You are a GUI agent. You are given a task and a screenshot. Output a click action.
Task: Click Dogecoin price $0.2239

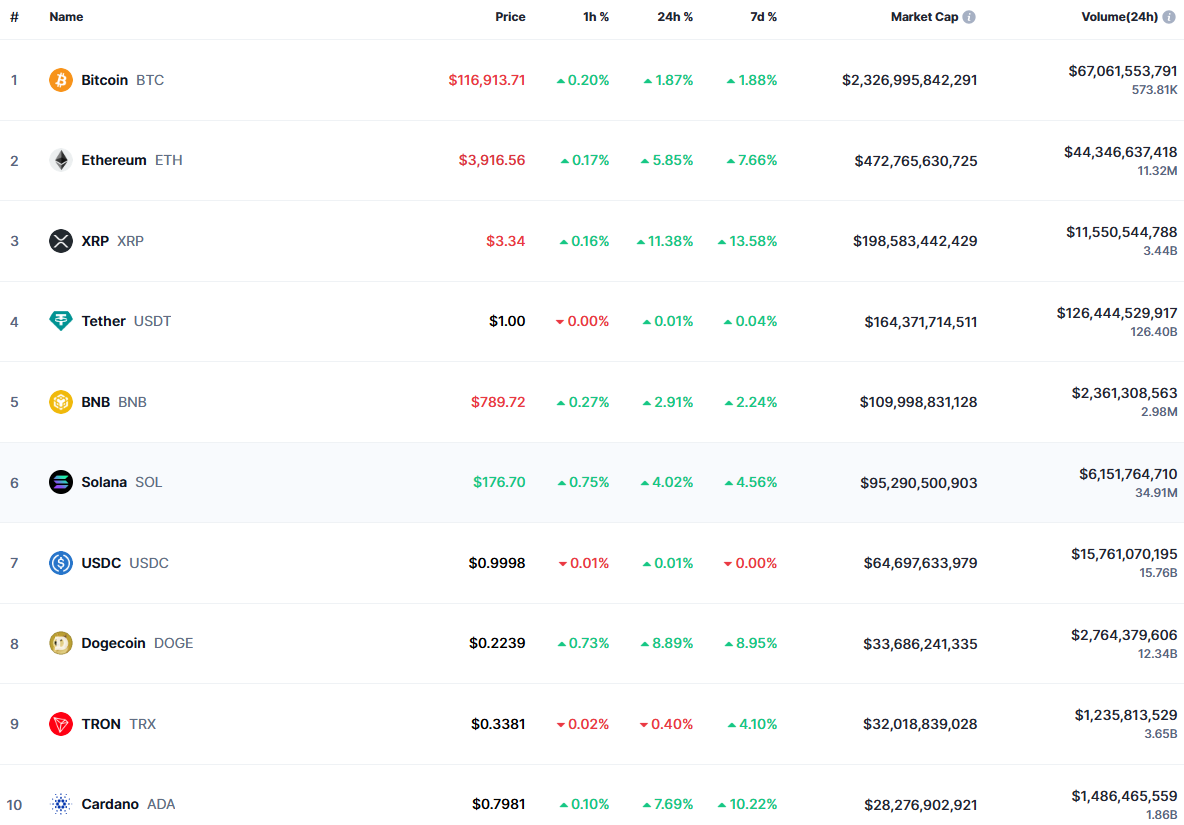497,643
